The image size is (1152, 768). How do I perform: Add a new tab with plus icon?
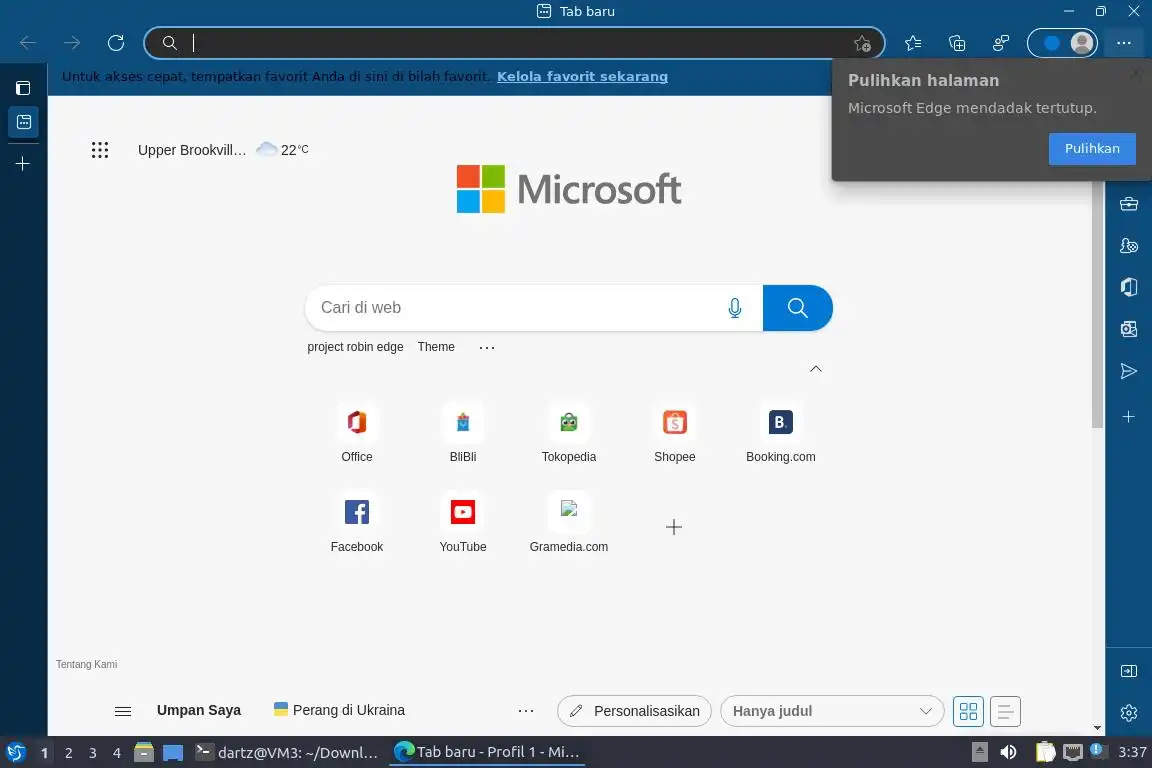pyautogui.click(x=23, y=163)
